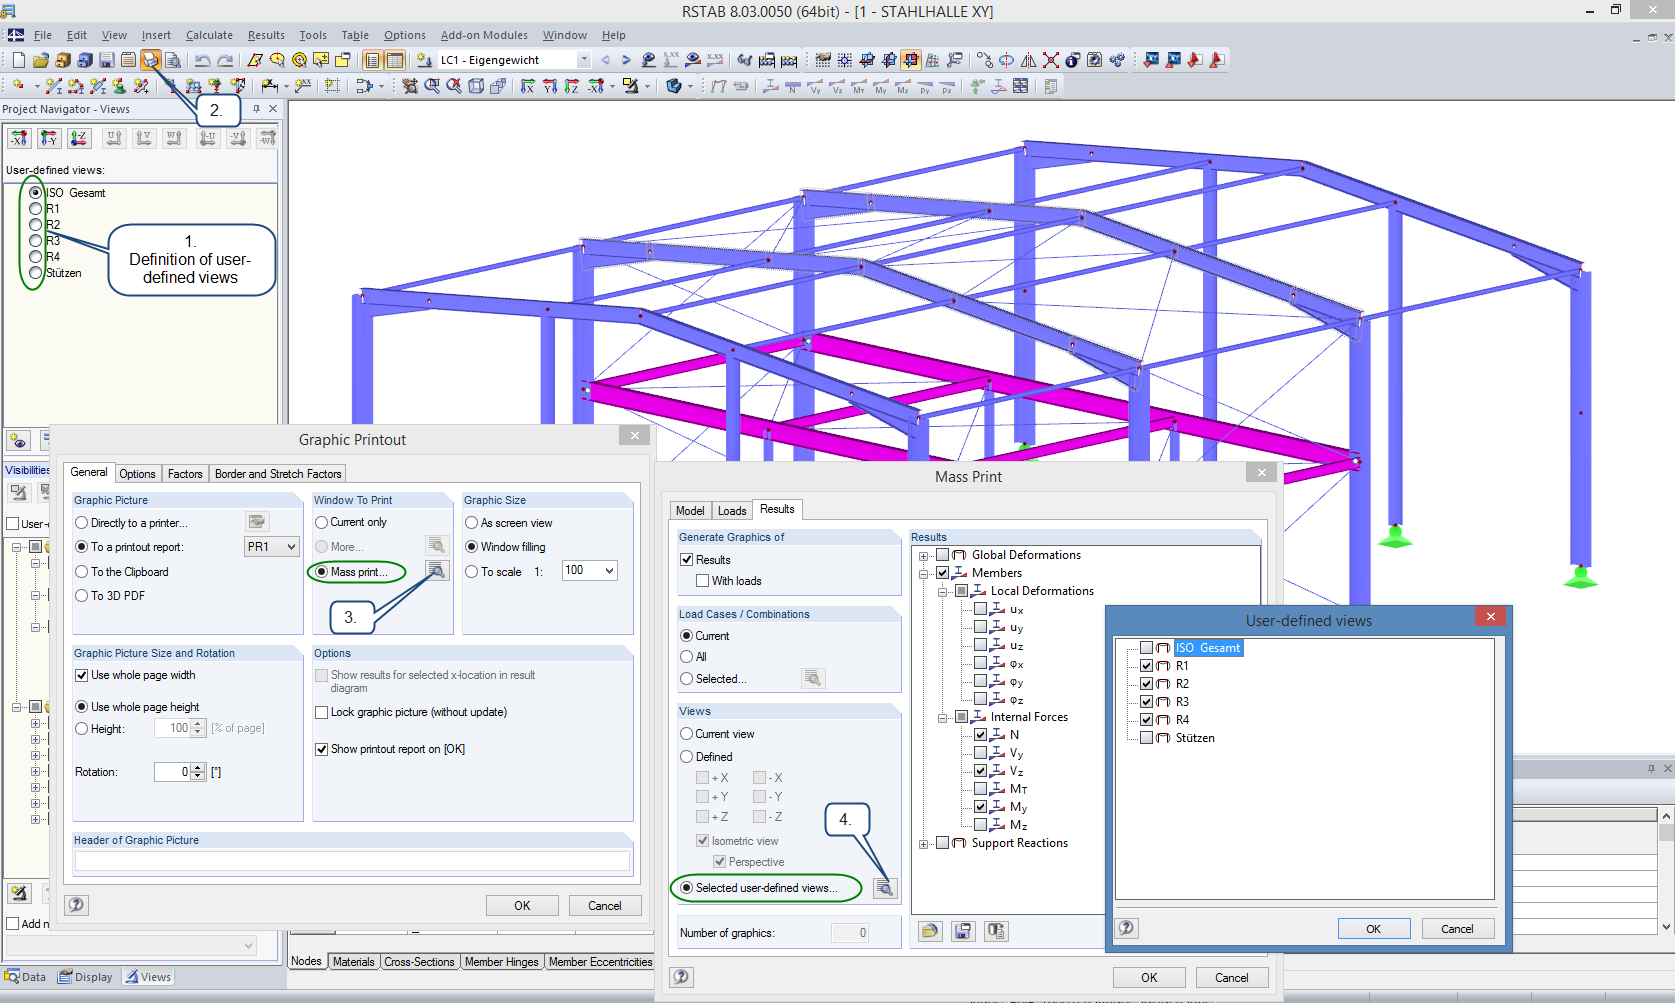Open the LC1 - Eigengewicht load case dropdown
The height and width of the screenshot is (1003, 1675).
coord(584,60)
